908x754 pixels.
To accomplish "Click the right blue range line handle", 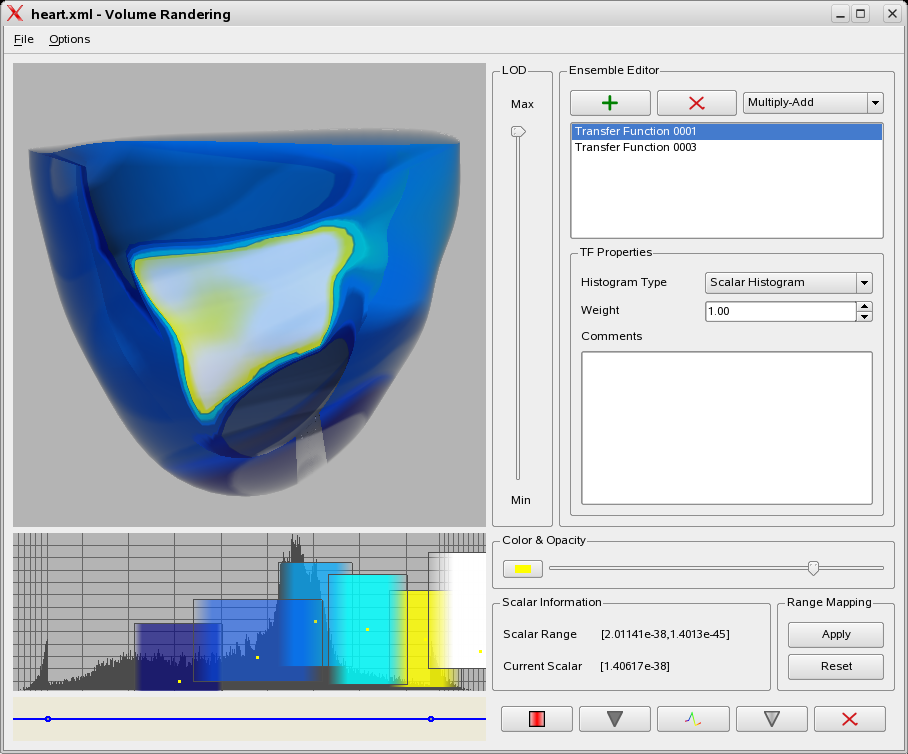I will coord(431,719).
